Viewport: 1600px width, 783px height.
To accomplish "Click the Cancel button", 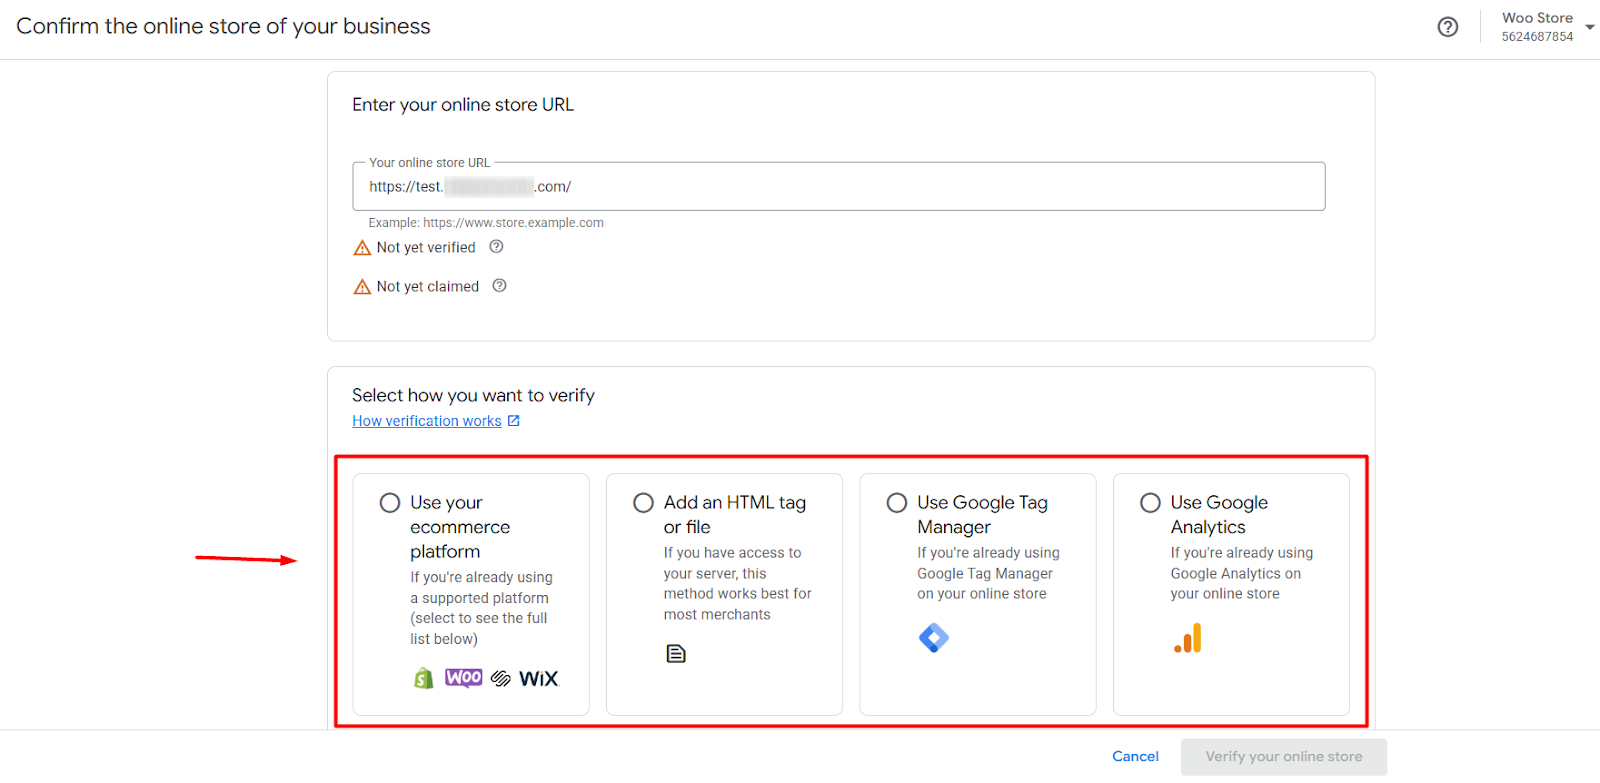I will 1135,757.
